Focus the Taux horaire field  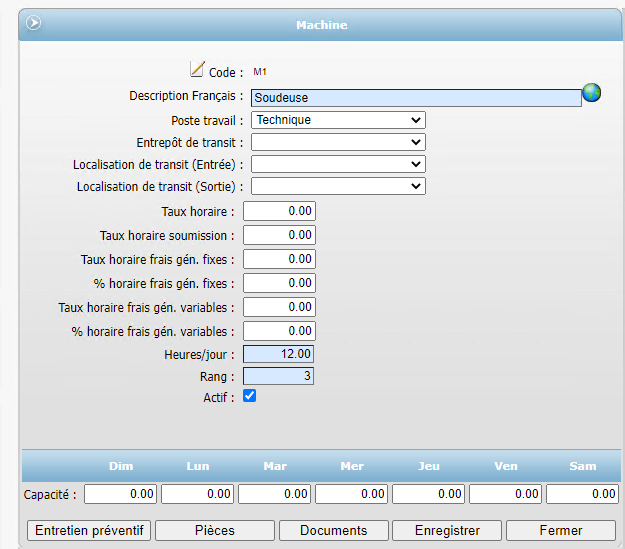[x=279, y=211]
